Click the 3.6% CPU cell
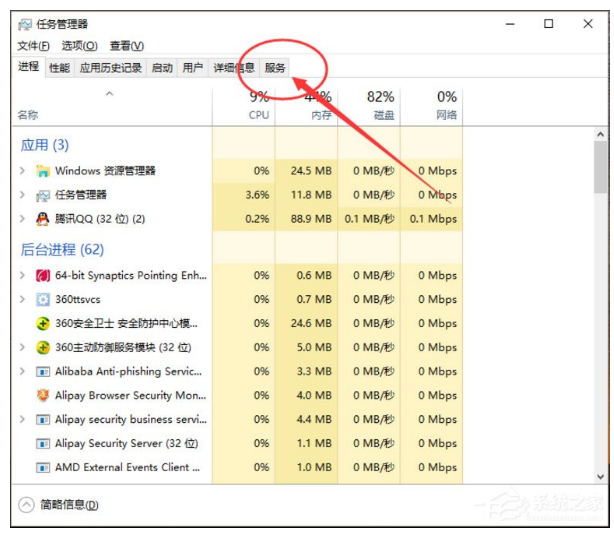The width and height of the screenshot is (614, 537). [x=244, y=195]
